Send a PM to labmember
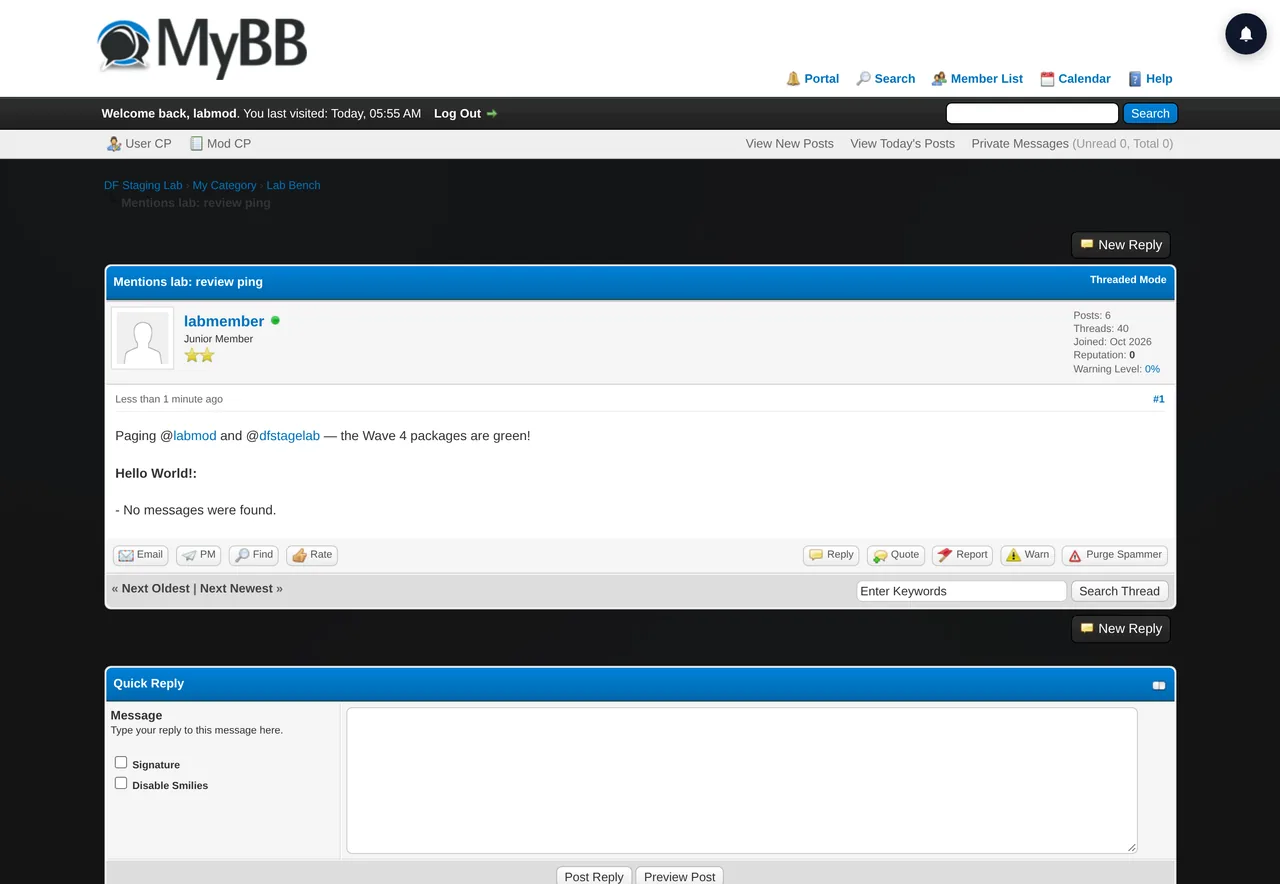The image size is (1280, 884). coord(198,555)
